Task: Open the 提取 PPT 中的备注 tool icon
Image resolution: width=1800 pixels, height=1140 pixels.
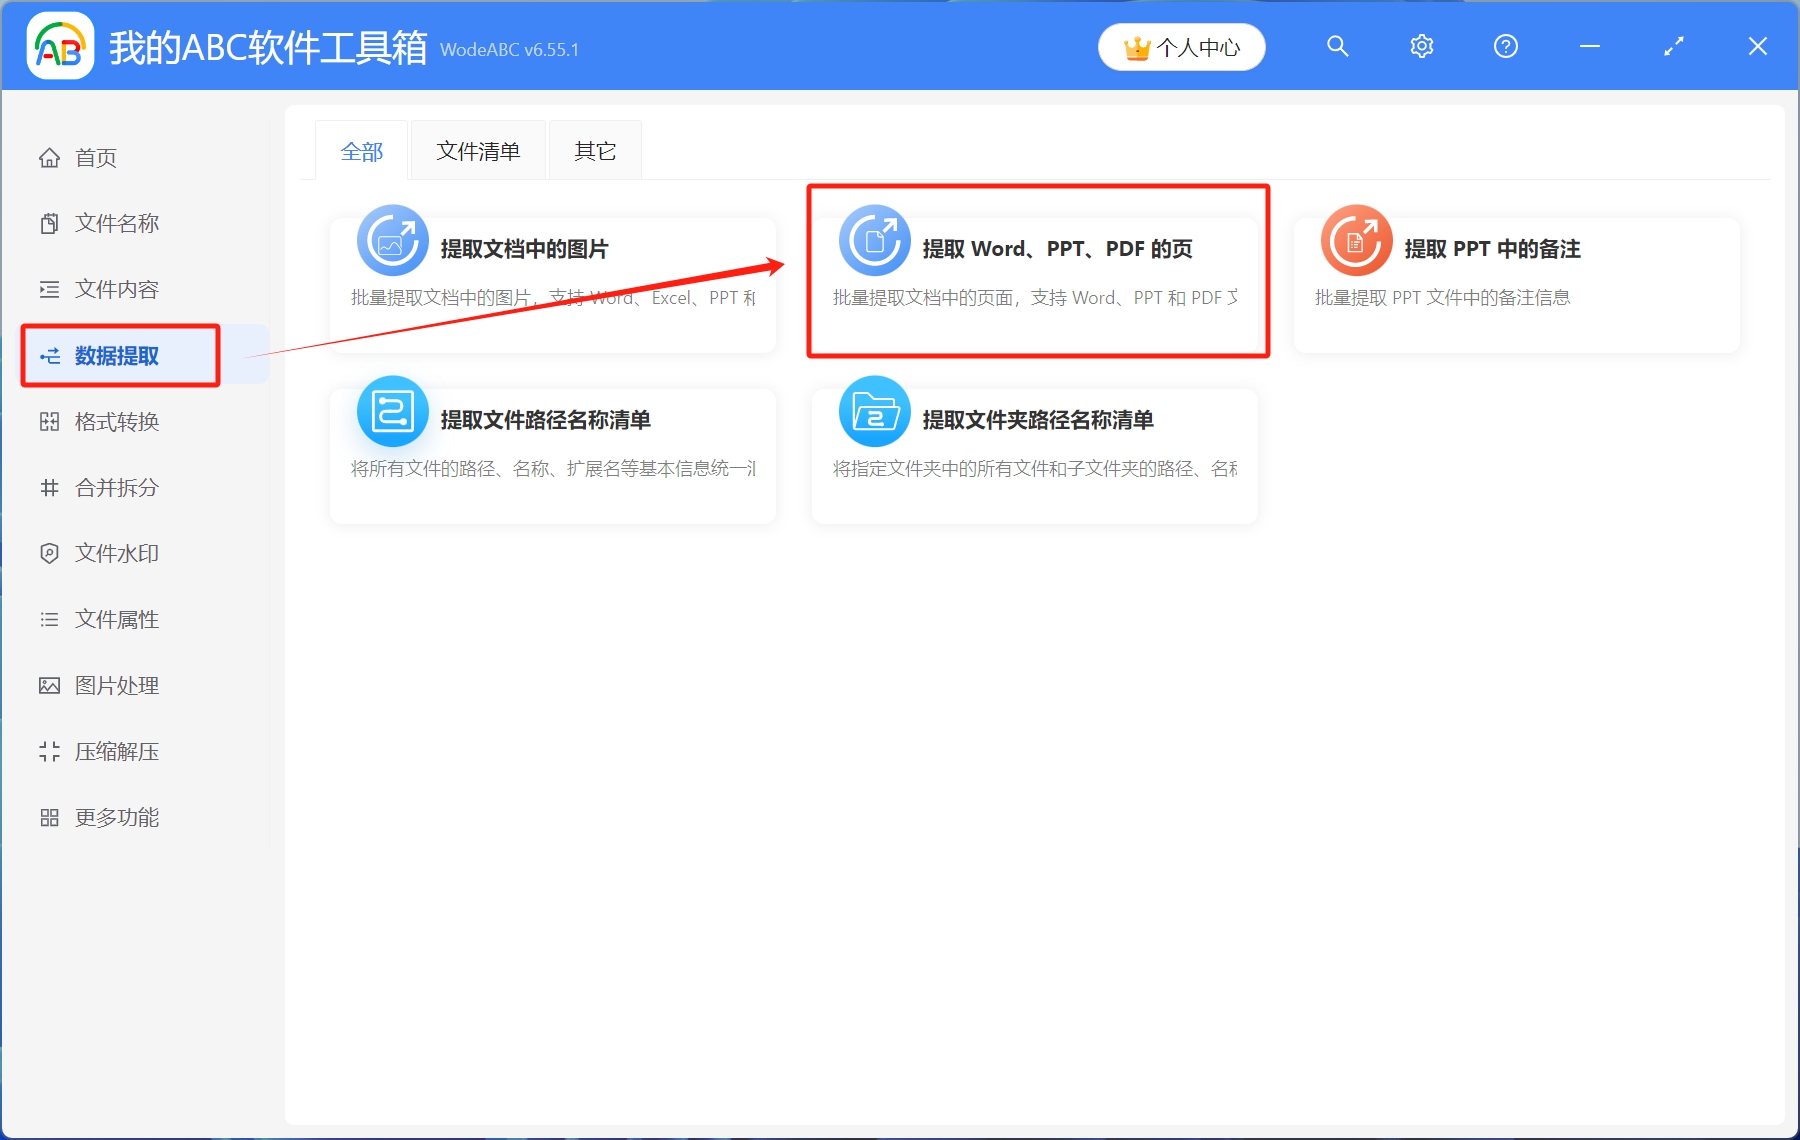Action: pyautogui.click(x=1356, y=240)
